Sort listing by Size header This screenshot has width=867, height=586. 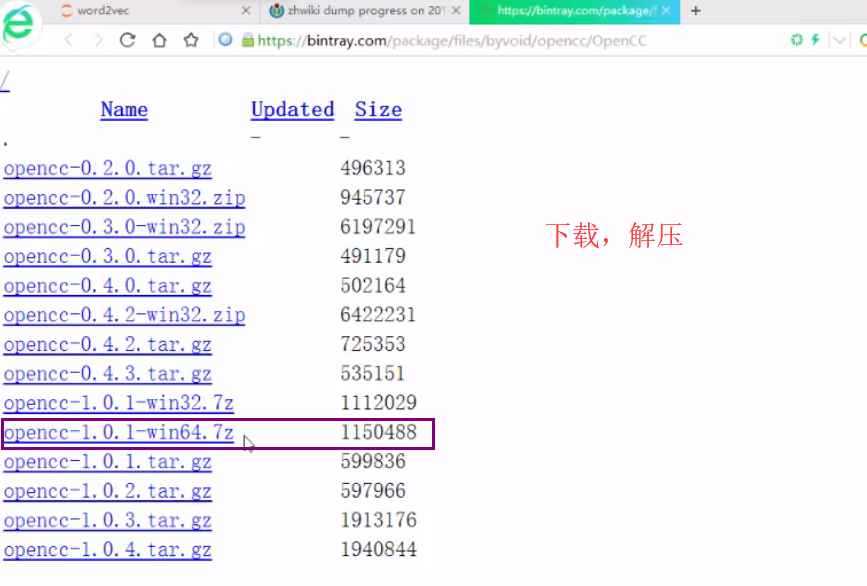pos(378,109)
